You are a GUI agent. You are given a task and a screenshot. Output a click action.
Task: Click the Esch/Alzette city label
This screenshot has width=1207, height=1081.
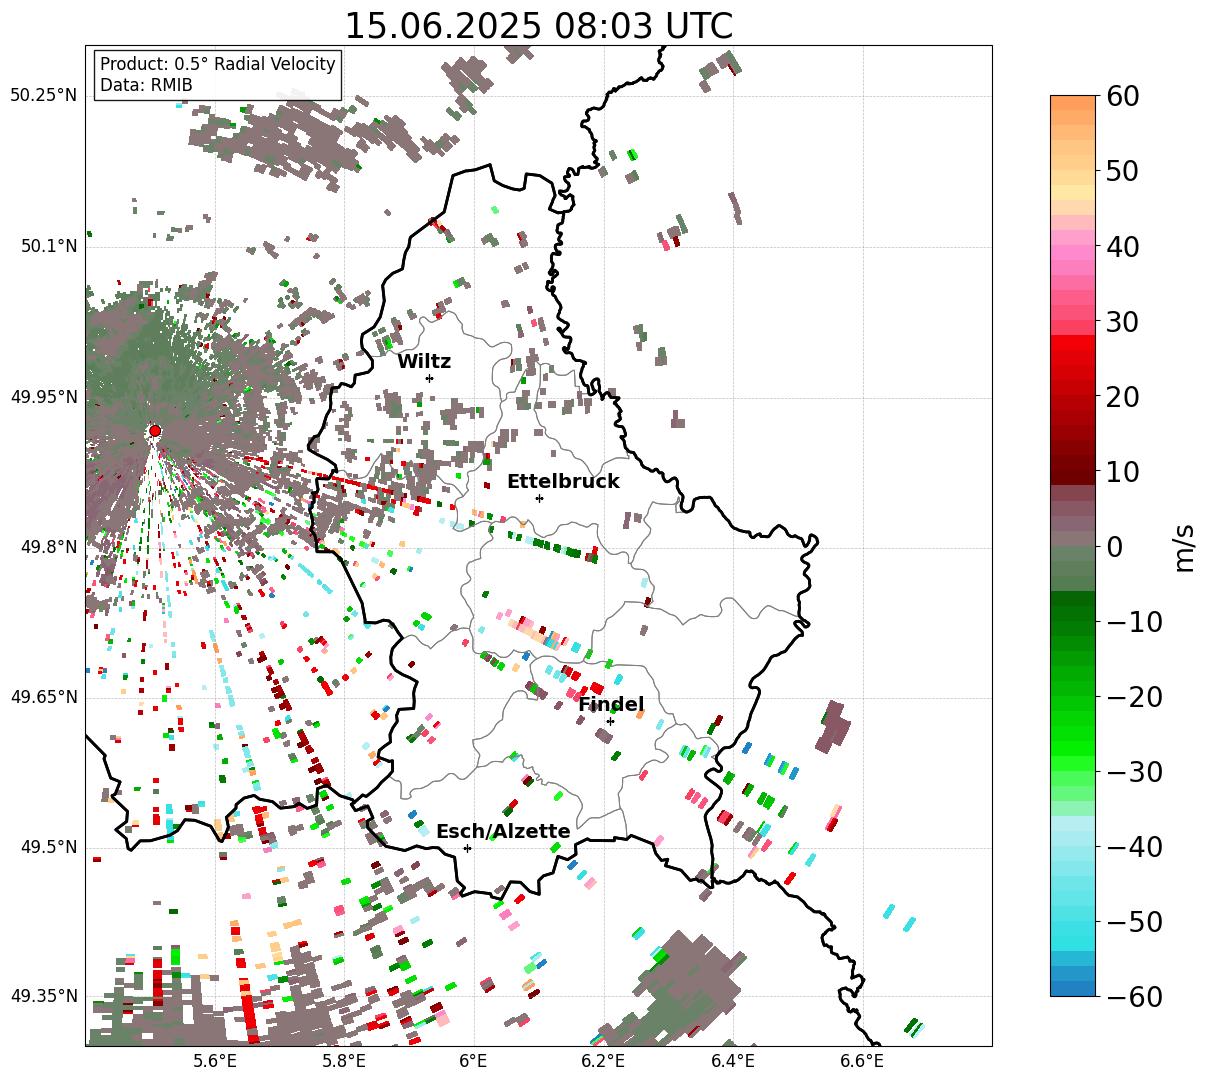click(503, 832)
